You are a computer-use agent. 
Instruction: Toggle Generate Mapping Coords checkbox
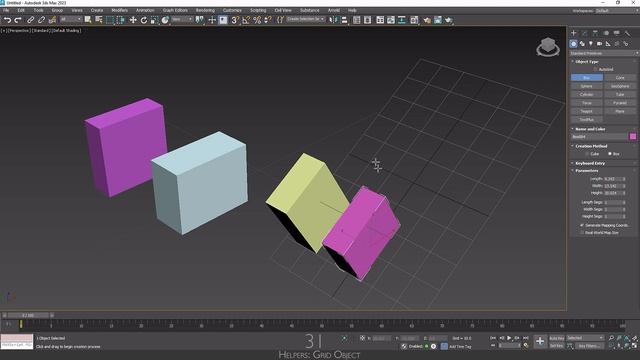point(582,225)
